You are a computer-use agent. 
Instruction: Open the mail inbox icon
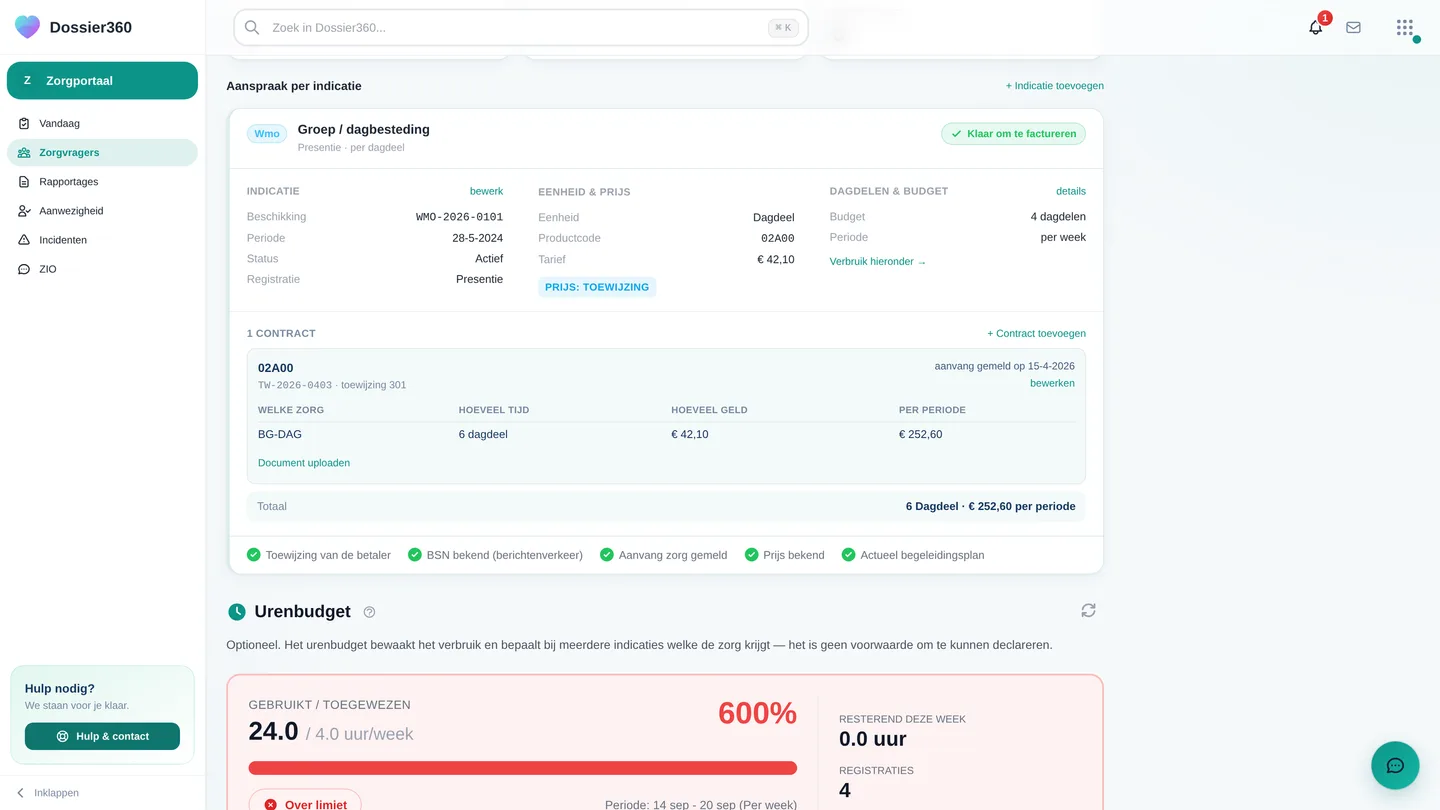1353,28
